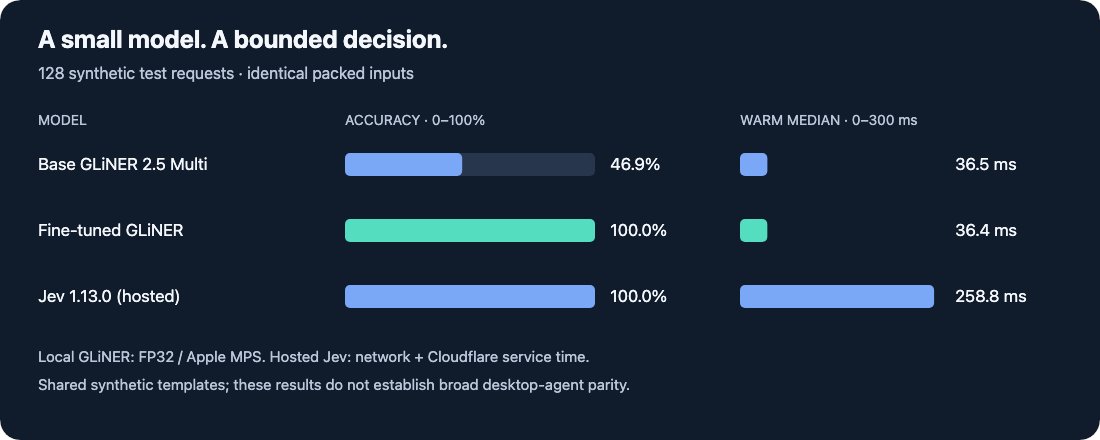The width and height of the screenshot is (1100, 440).
Task: Click the Fine-tuned GLiNER green accuracy bar
Action: [x=470, y=230]
